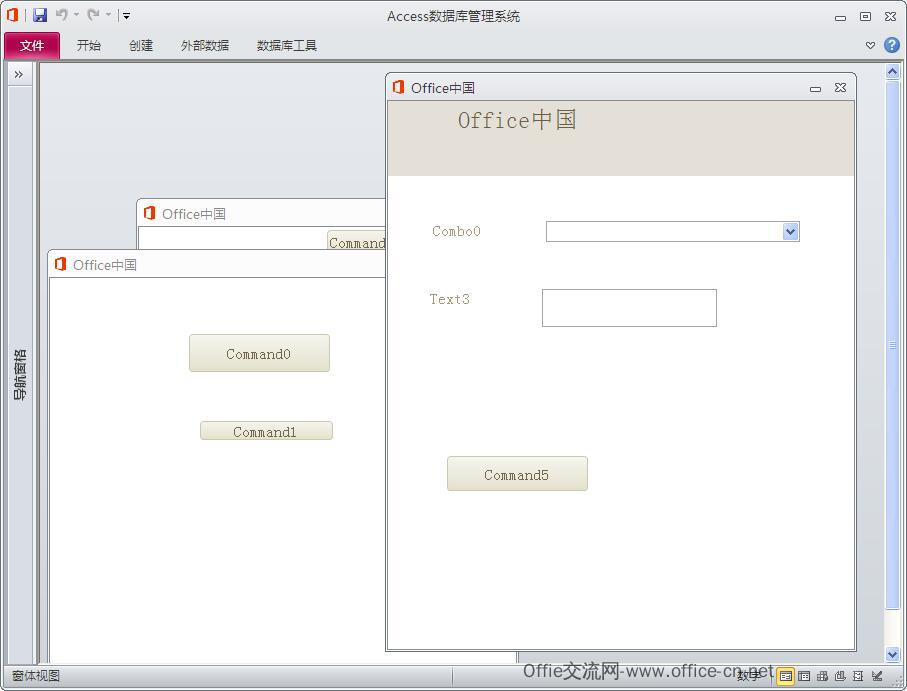Click the scroll down arrow on the right scrollbar
This screenshot has width=907, height=691.
892,654
